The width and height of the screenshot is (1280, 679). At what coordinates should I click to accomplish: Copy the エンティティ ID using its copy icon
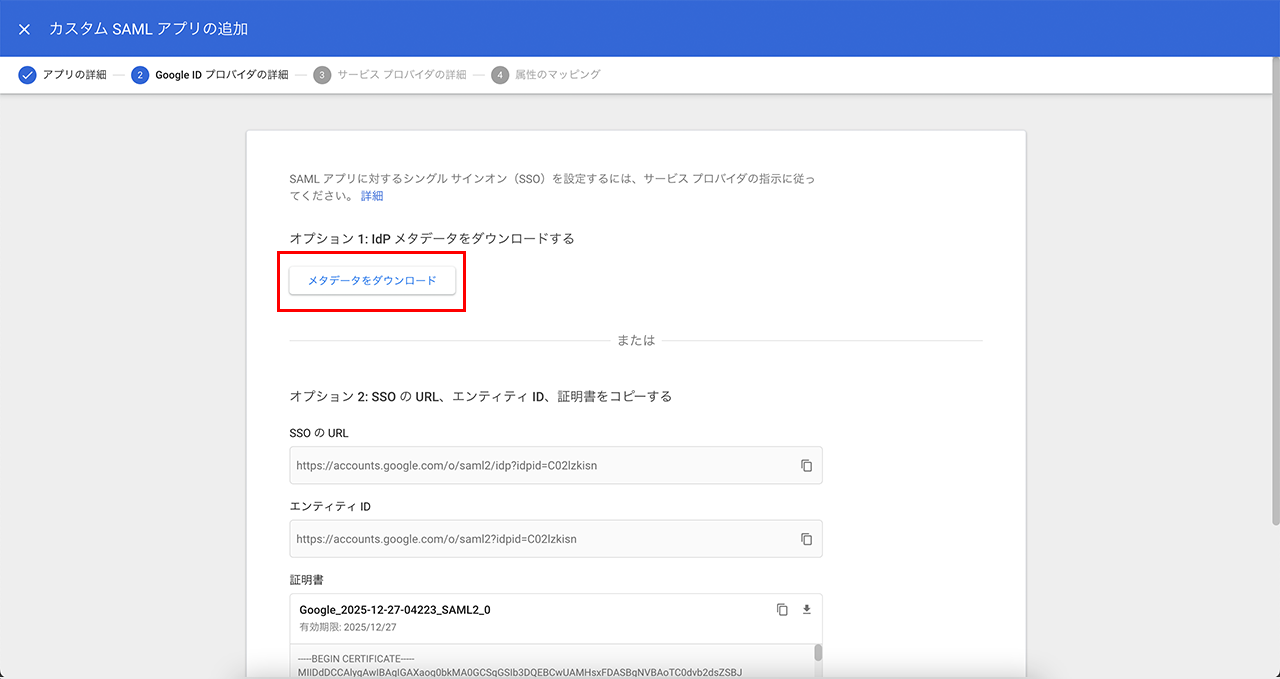(806, 539)
